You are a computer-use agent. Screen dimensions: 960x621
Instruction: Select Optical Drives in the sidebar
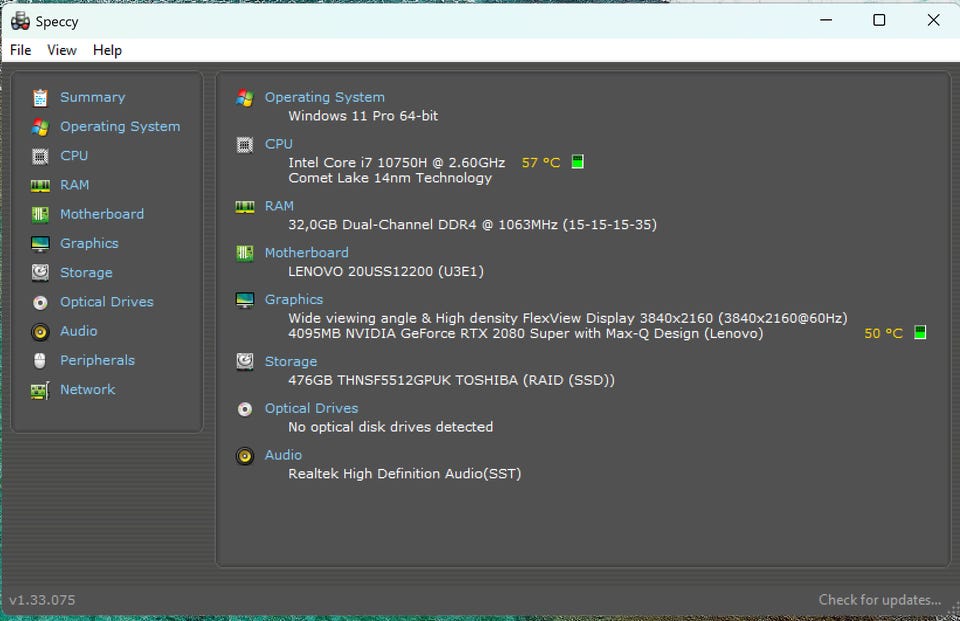point(107,302)
